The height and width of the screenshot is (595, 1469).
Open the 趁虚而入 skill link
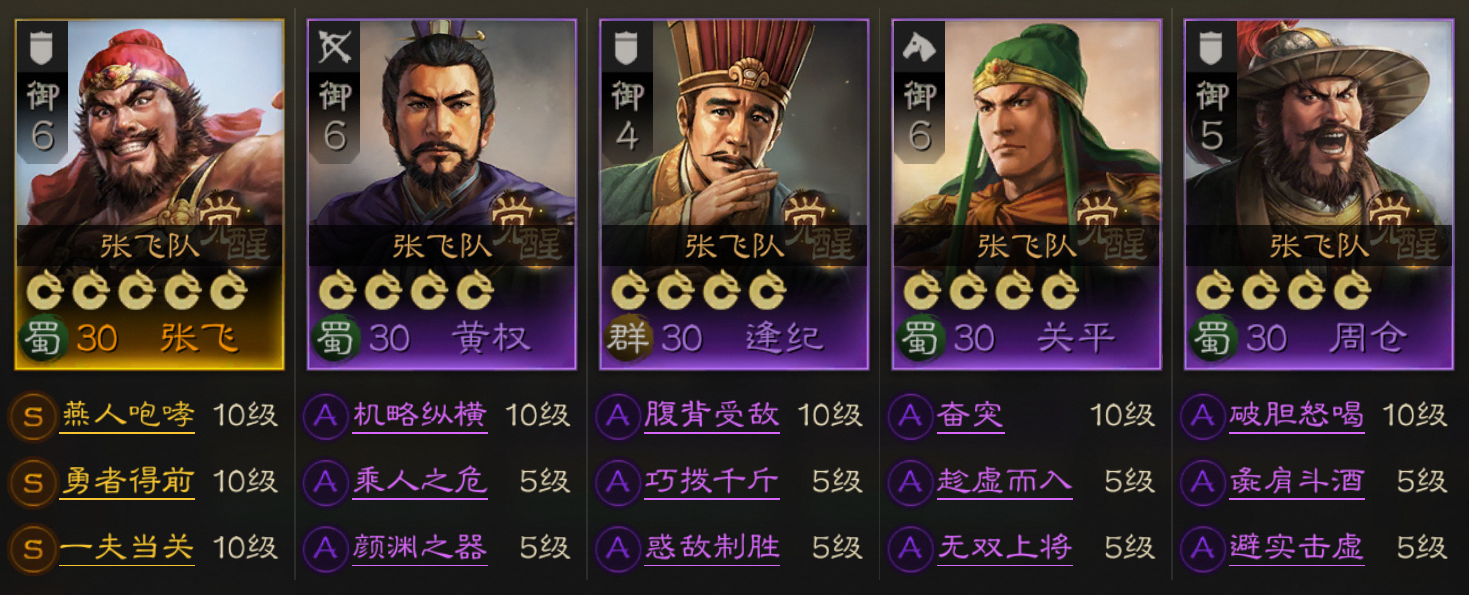point(1004,482)
